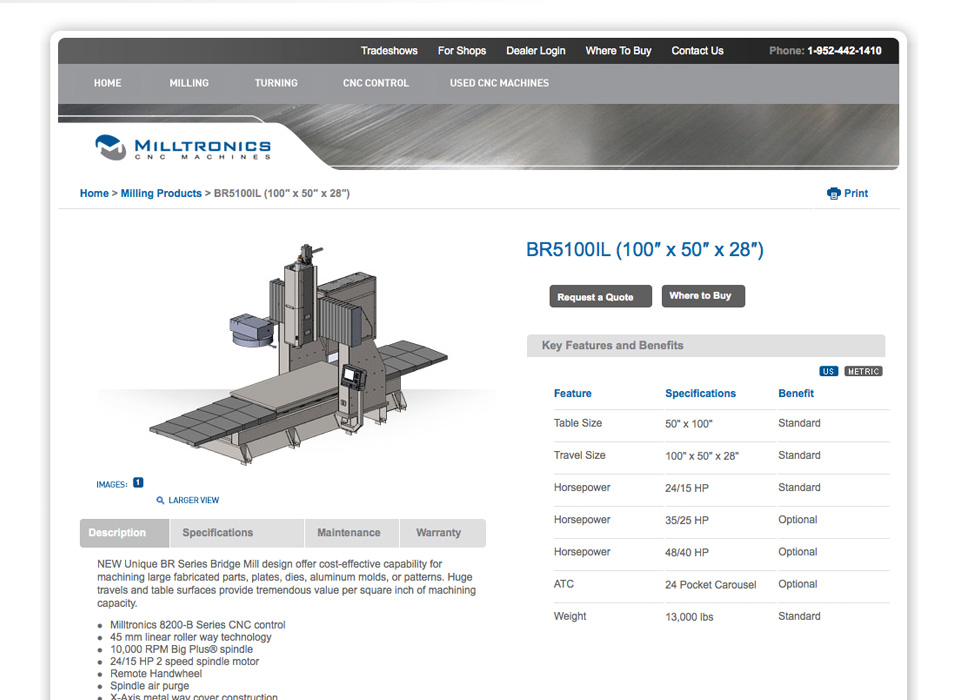This screenshot has width=960, height=700.
Task: Click the printer icon next to Print
Action: [833, 194]
